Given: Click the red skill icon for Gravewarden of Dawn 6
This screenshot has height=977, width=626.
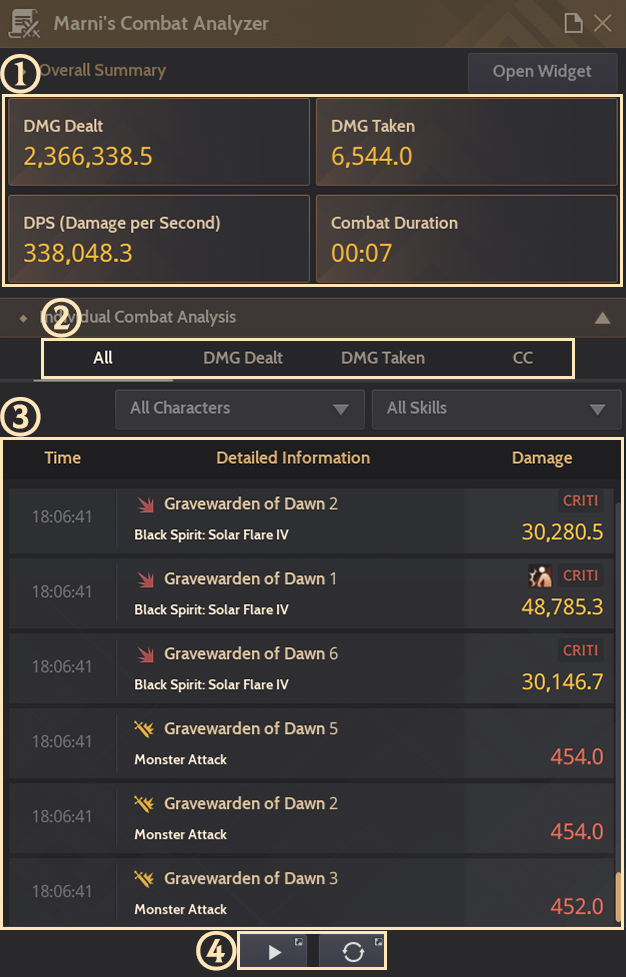Looking at the screenshot, I should 145,654.
